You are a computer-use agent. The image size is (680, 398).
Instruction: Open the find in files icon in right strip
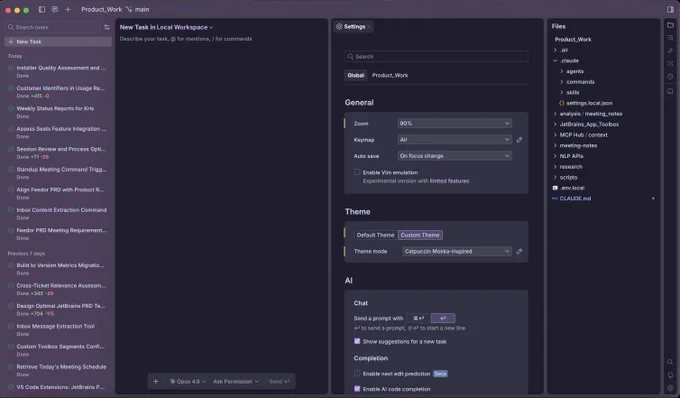(x=670, y=38)
